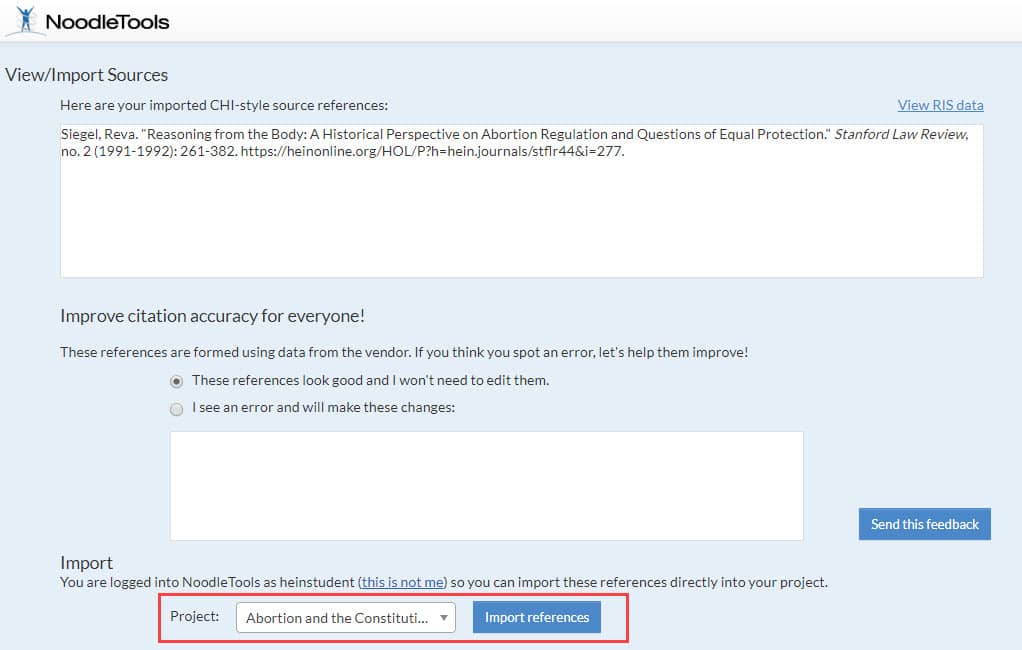Select 'I see an error' radio option
This screenshot has height=650, width=1022.
[176, 409]
